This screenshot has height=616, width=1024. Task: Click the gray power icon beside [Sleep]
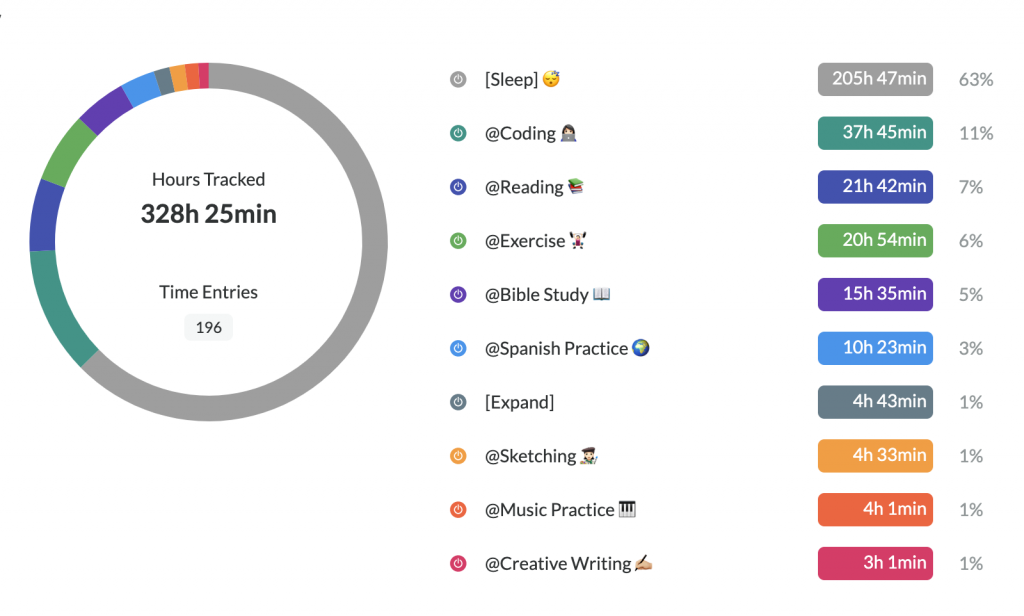(x=458, y=80)
